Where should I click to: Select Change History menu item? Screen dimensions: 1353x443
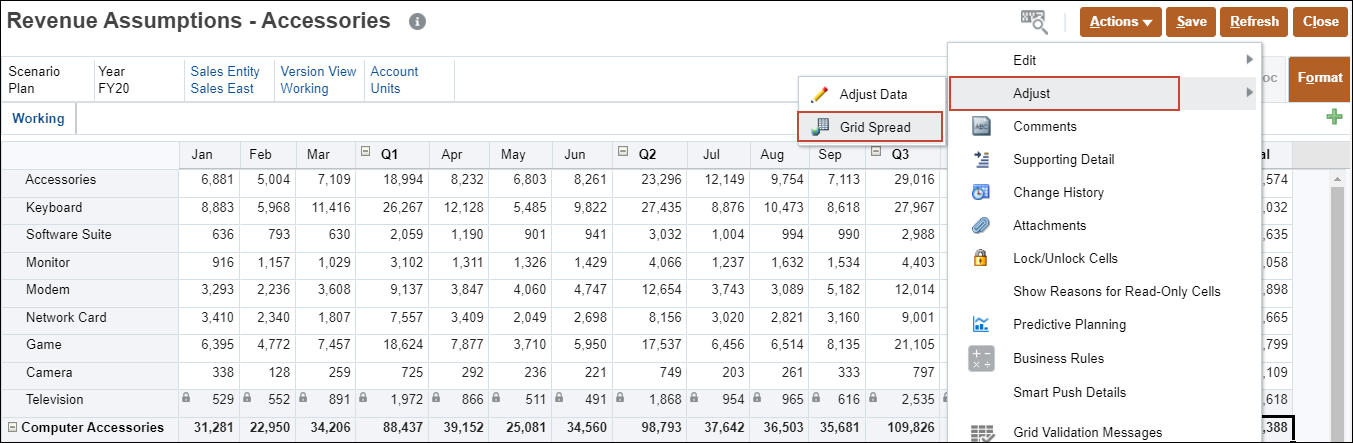pyautogui.click(x=1058, y=193)
